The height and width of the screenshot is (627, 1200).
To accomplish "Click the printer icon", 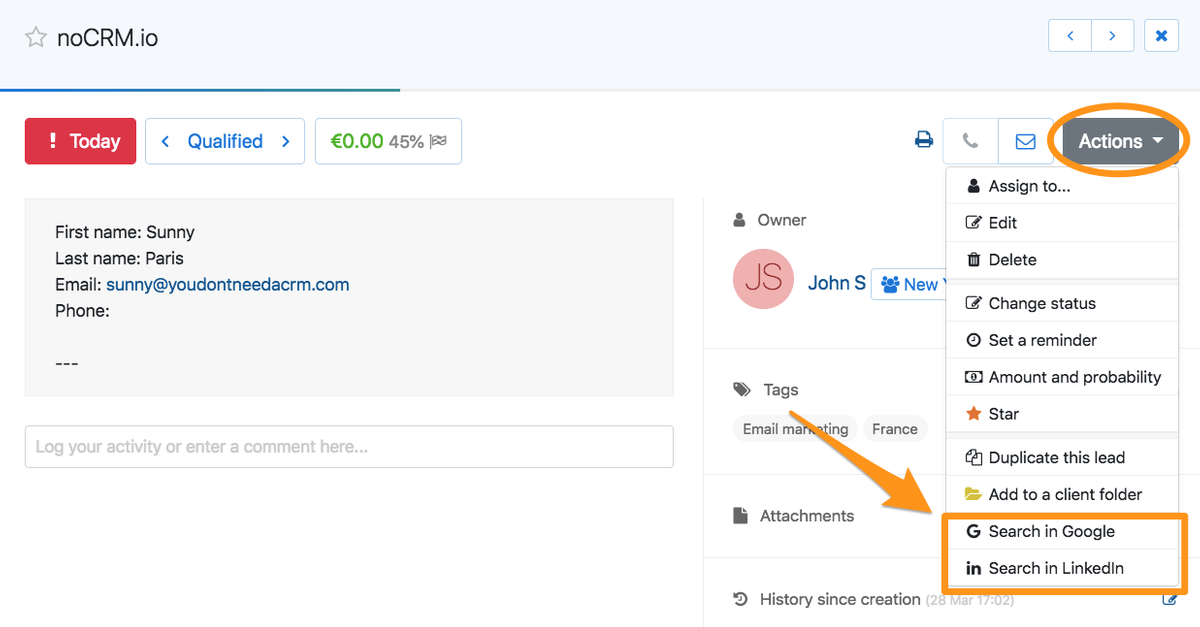I will coord(924,141).
